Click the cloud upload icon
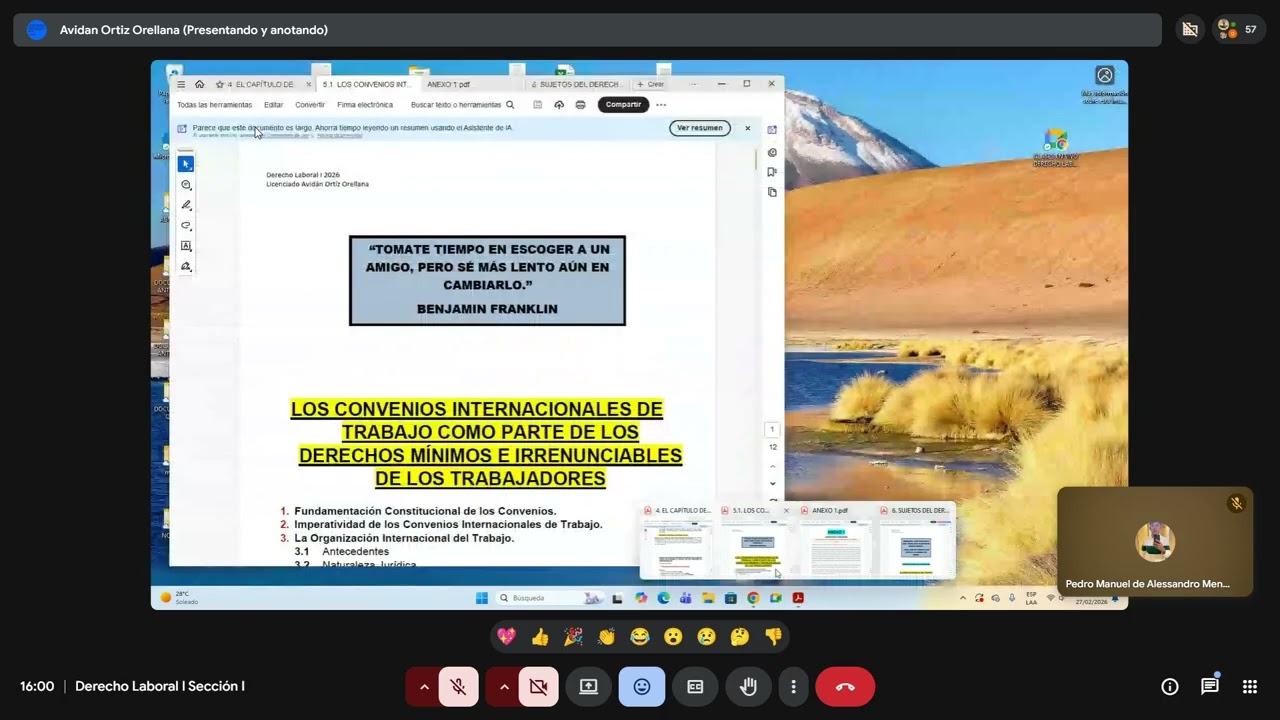Viewport: 1280px width, 720px height. tap(559, 105)
